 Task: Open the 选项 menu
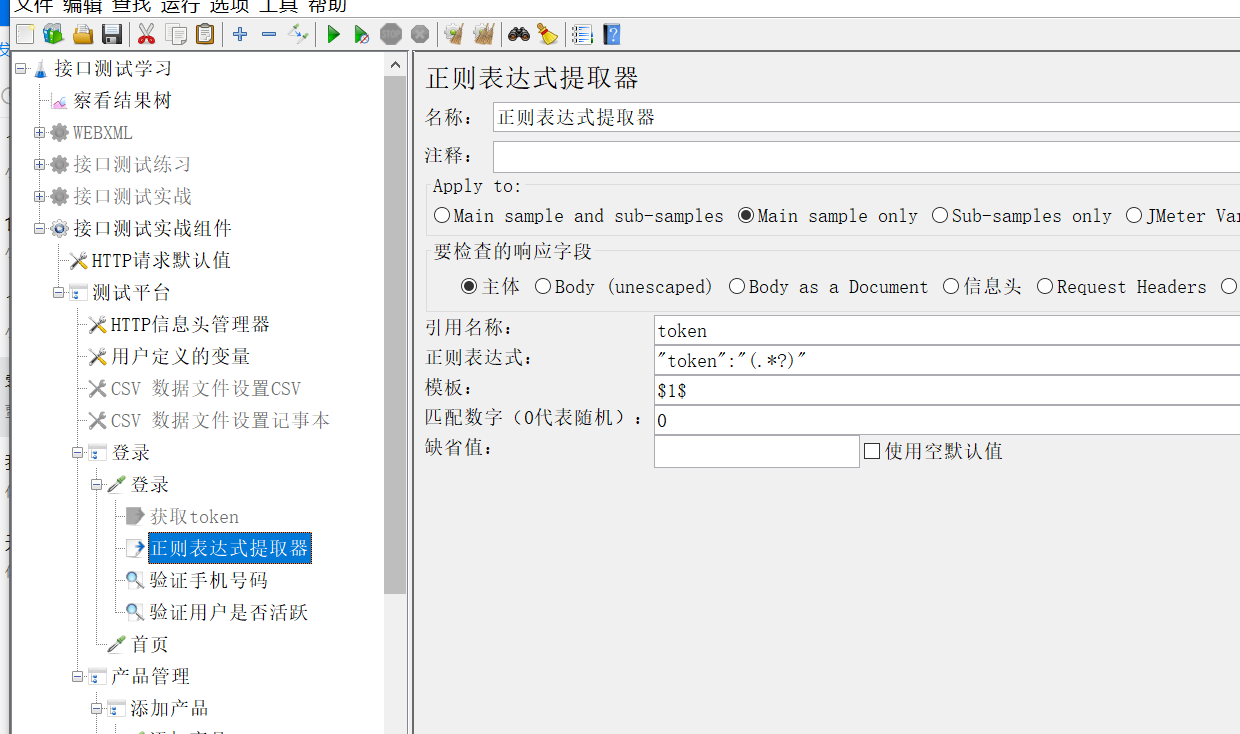[x=228, y=6]
